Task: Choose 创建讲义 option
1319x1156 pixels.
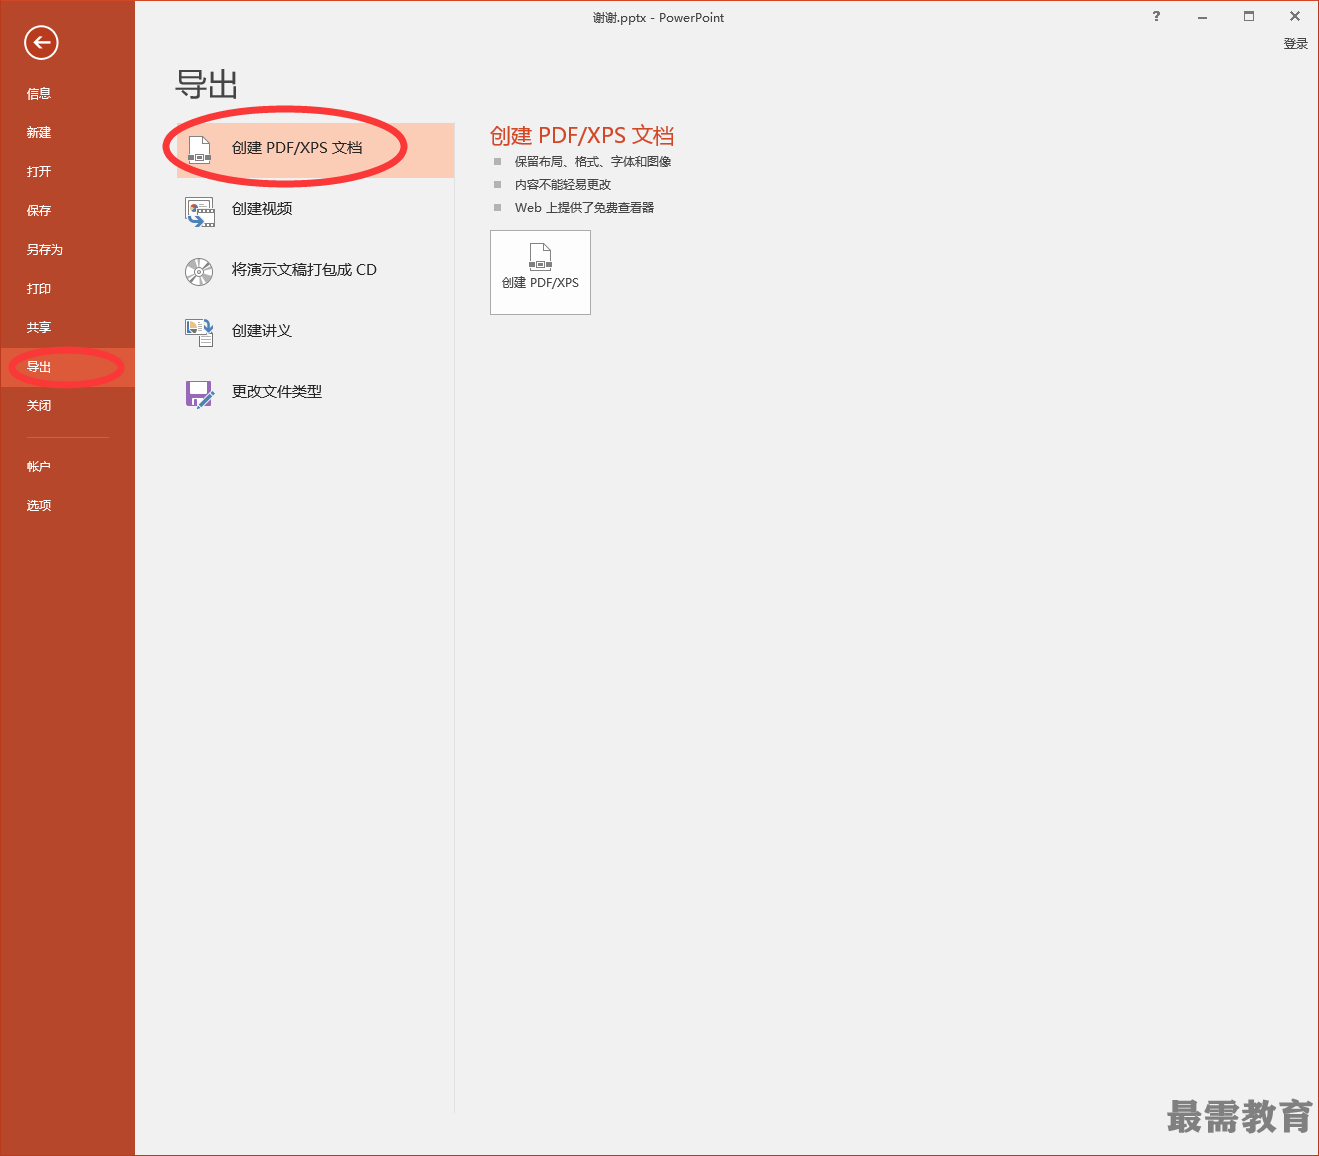Action: tap(315, 331)
